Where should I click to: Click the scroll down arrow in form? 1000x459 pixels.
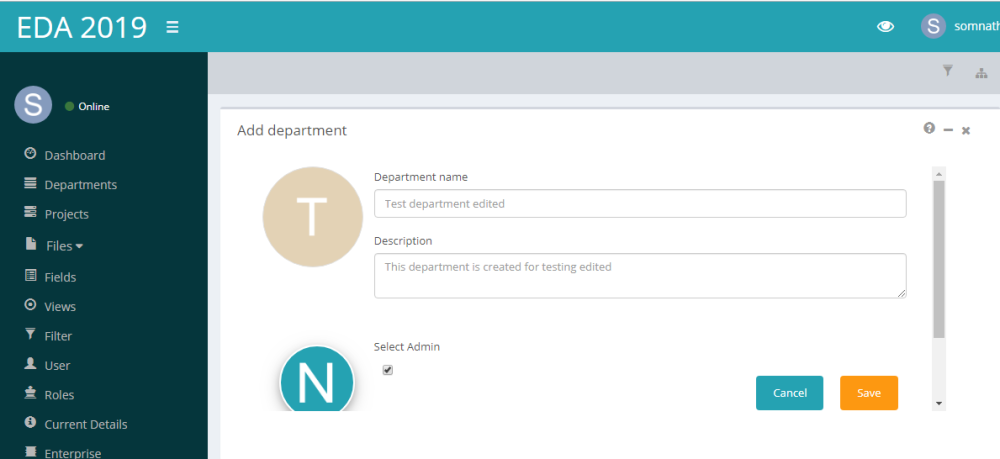(938, 403)
